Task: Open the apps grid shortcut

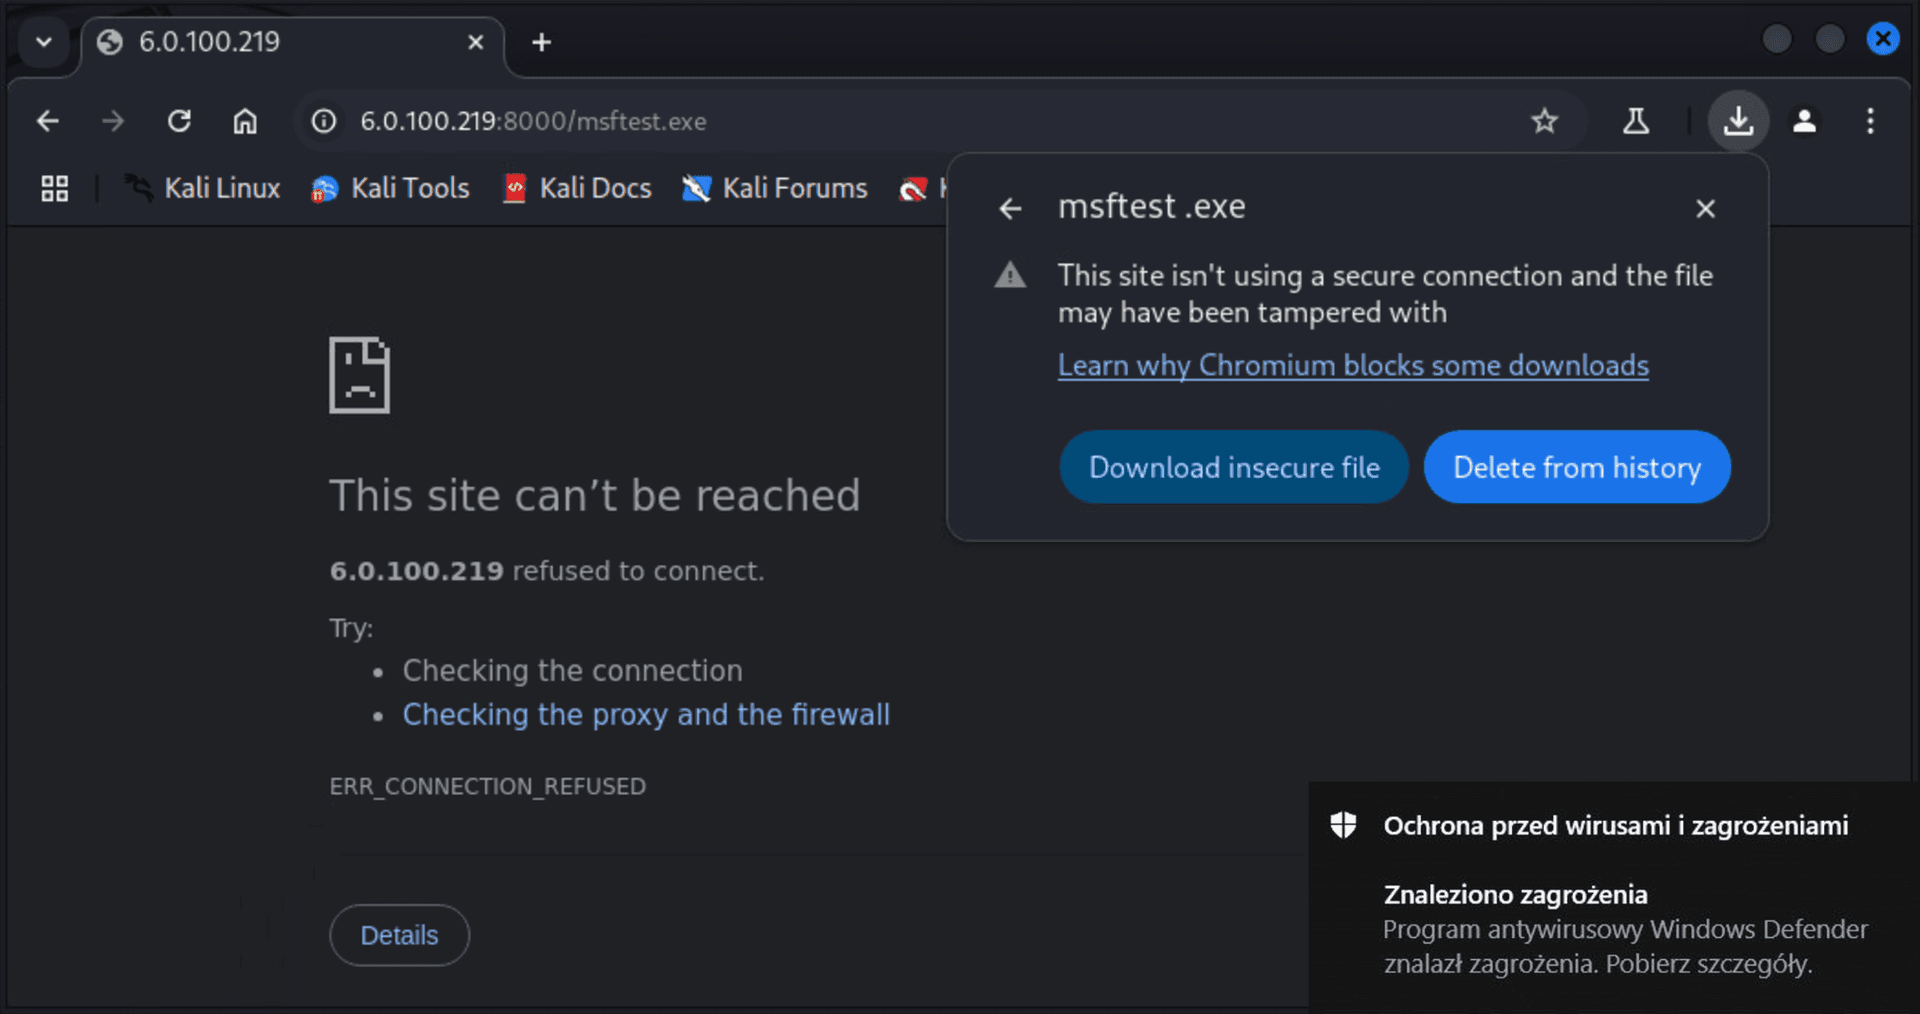Action: coord(55,188)
